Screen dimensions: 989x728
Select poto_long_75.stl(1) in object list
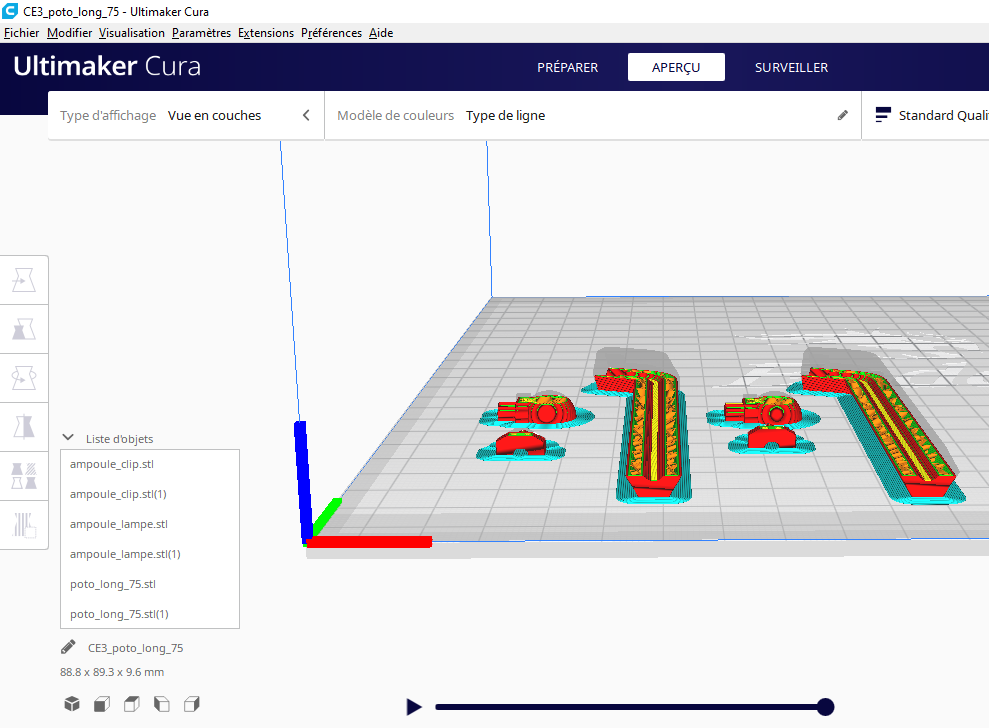pyautogui.click(x=150, y=614)
